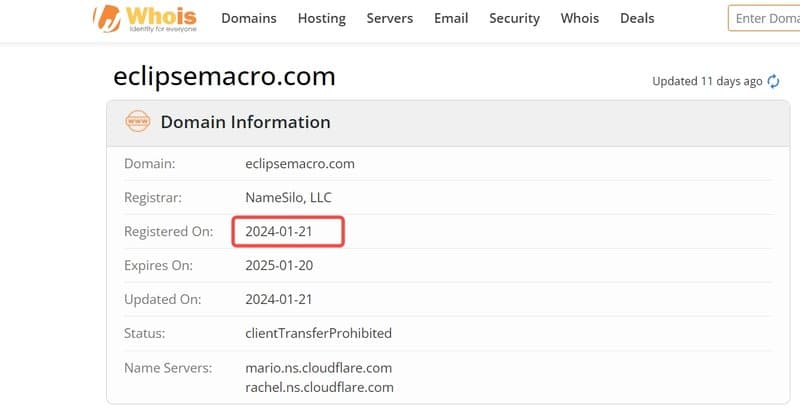This screenshot has height=412, width=800.
Task: Click the mario.ns.cloudflare.com name server
Action: pos(318,368)
